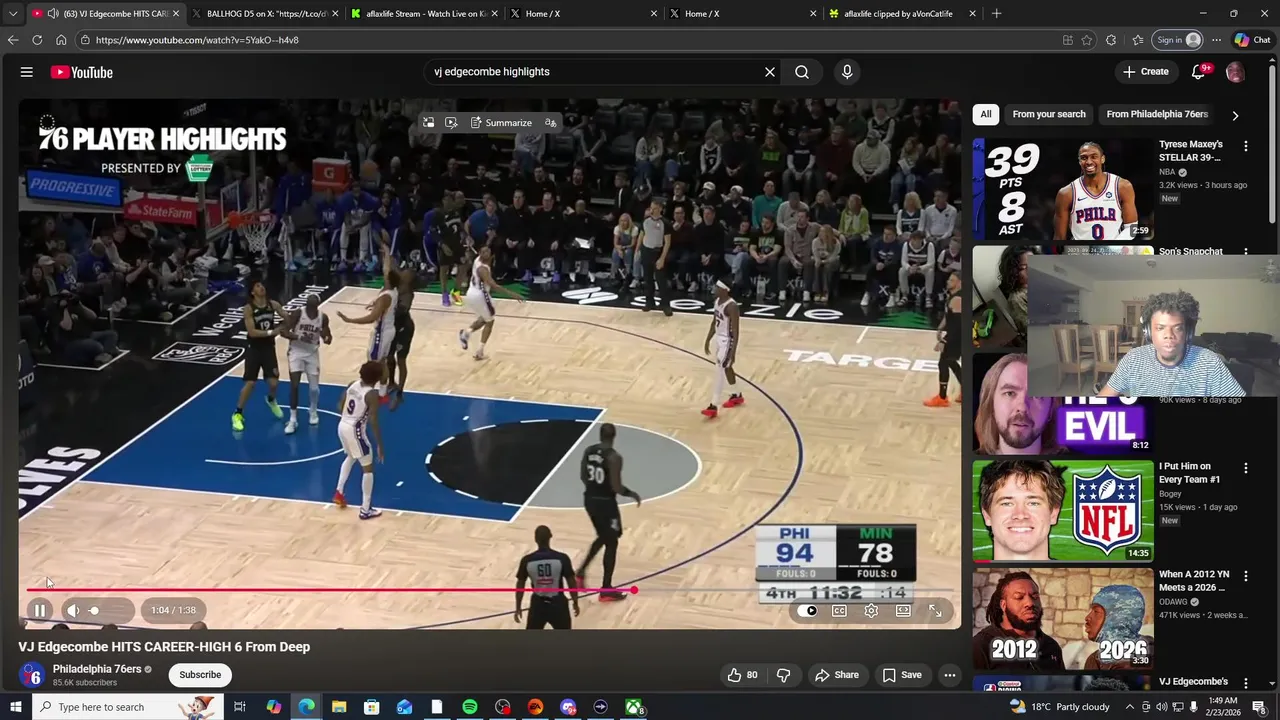1280x720 pixels.
Task: Open the NFL thumbnail video
Action: click(x=1063, y=510)
